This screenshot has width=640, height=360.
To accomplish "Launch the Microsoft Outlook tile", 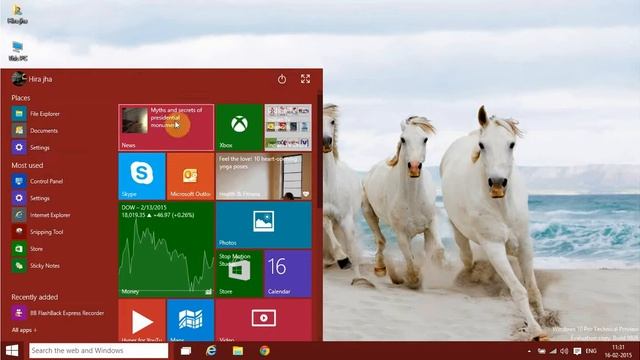I will 191,176.
